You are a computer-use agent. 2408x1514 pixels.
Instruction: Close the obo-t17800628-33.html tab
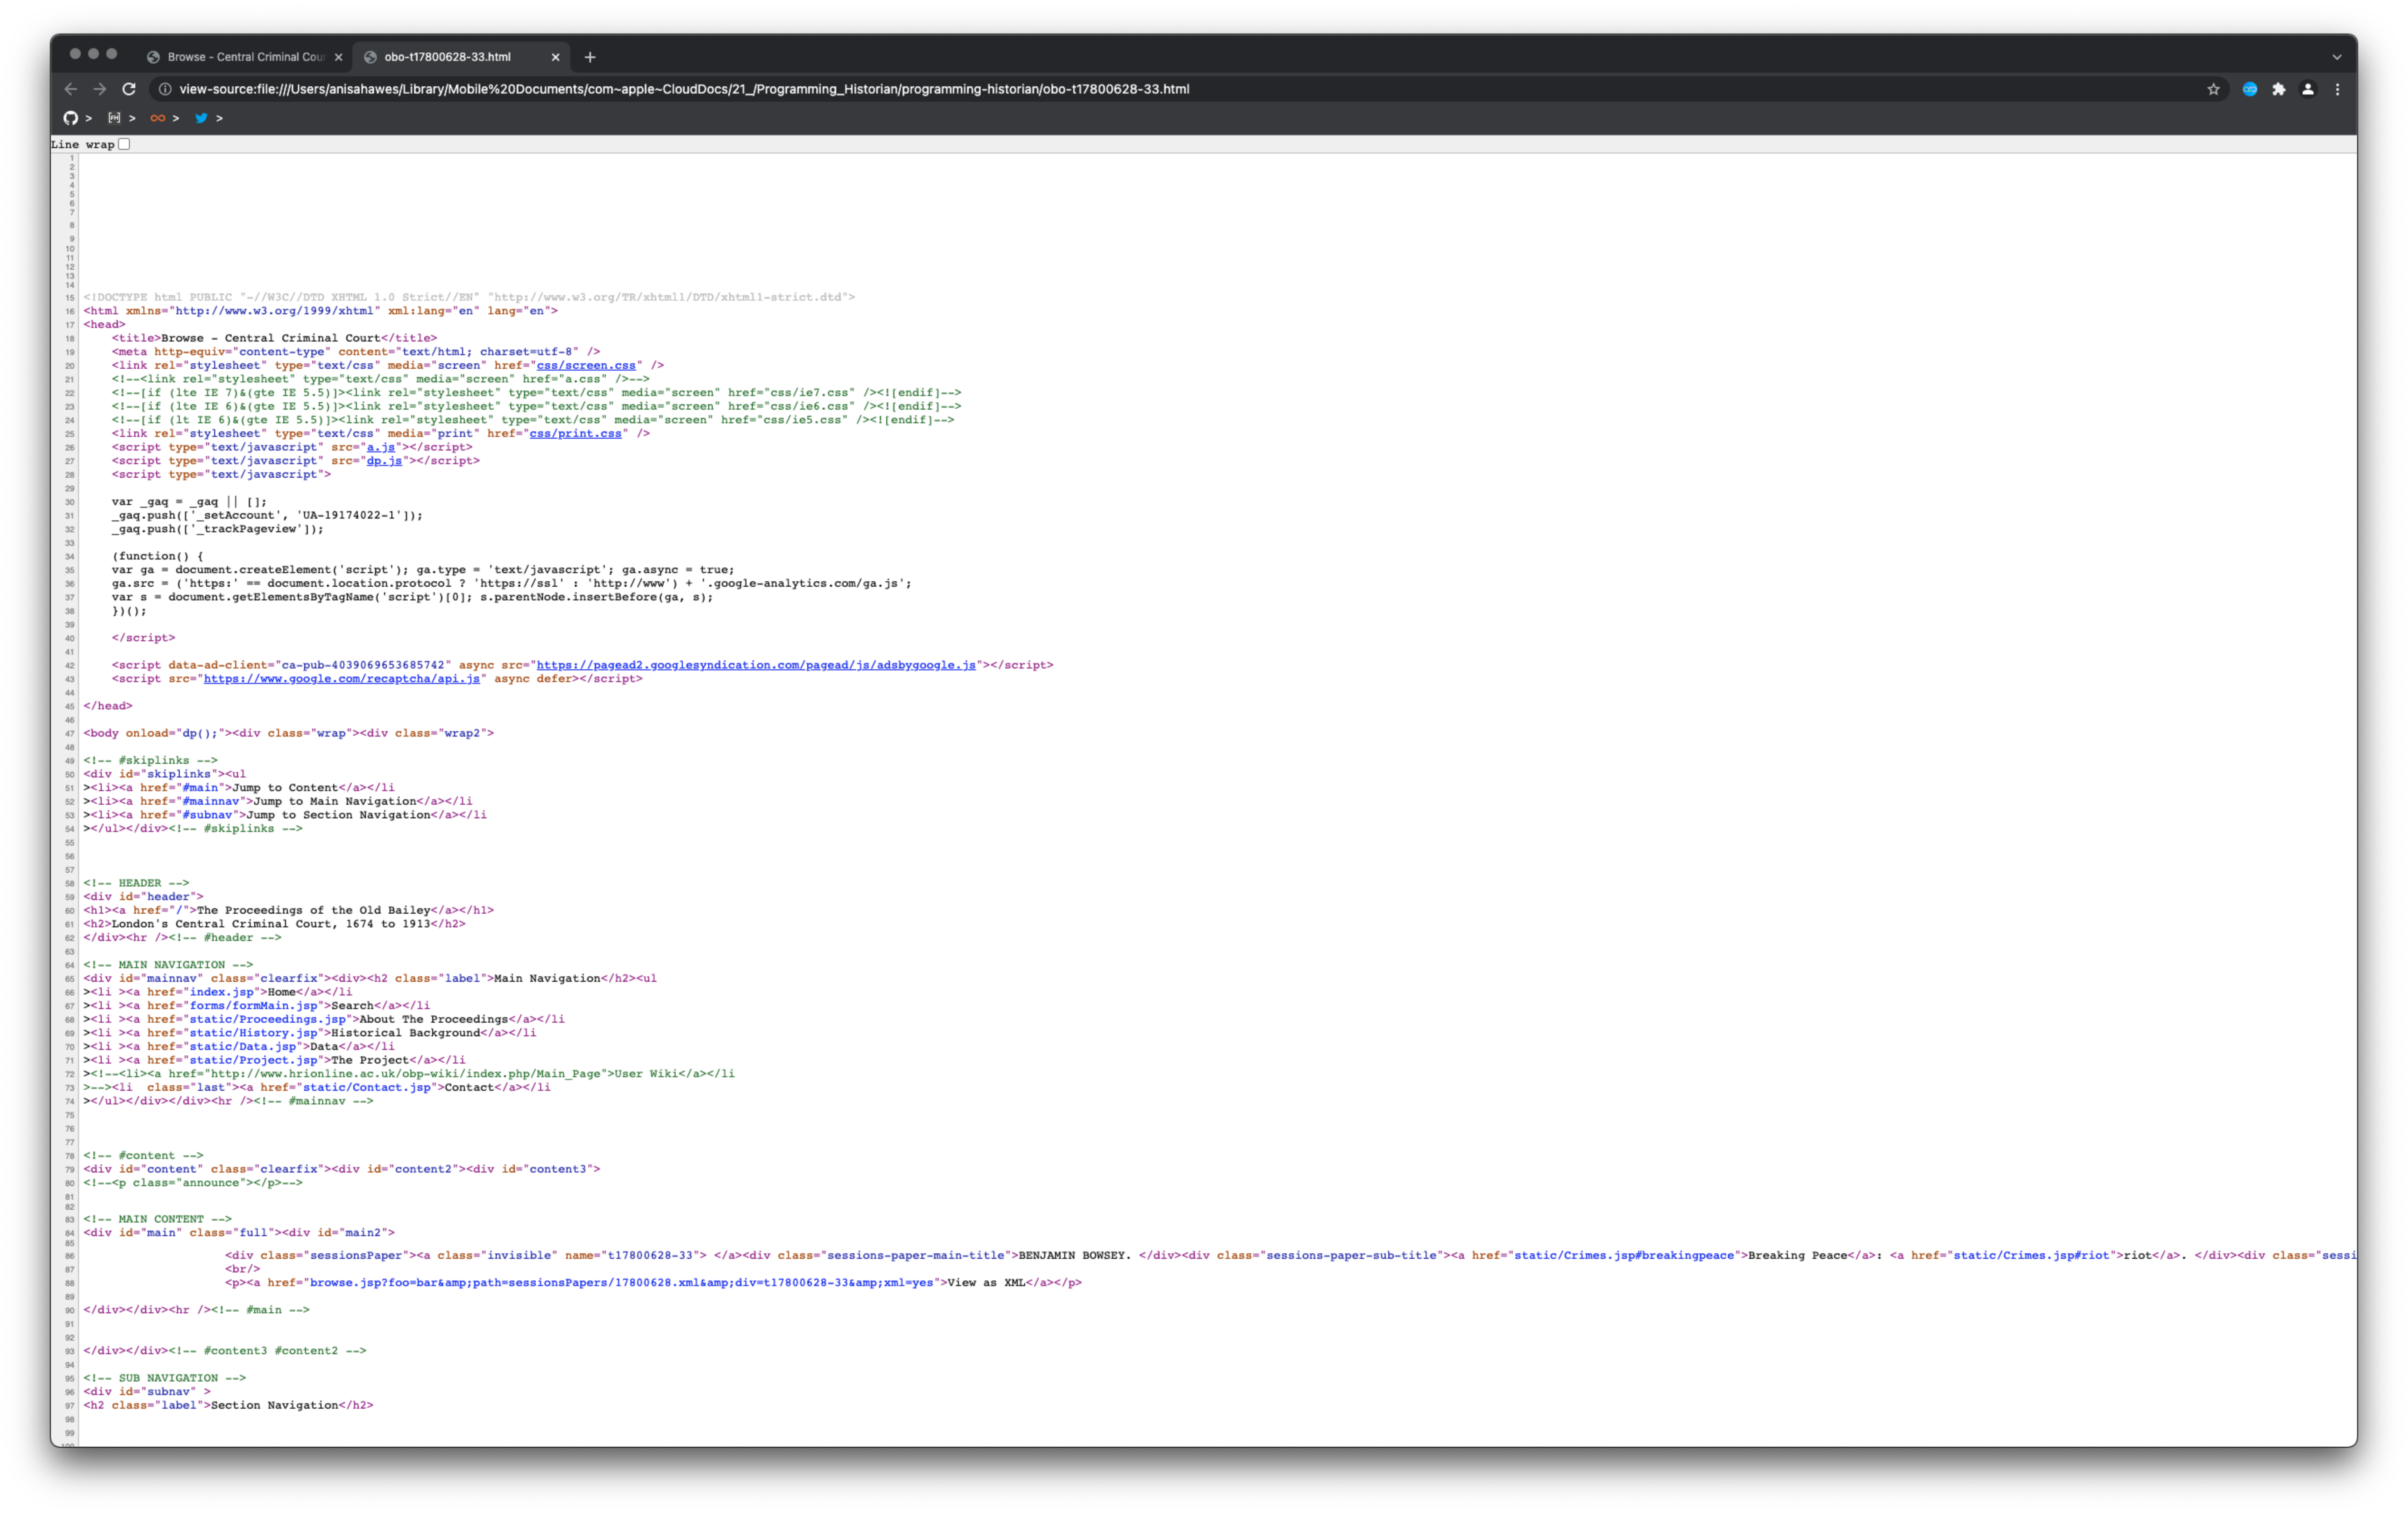(555, 57)
